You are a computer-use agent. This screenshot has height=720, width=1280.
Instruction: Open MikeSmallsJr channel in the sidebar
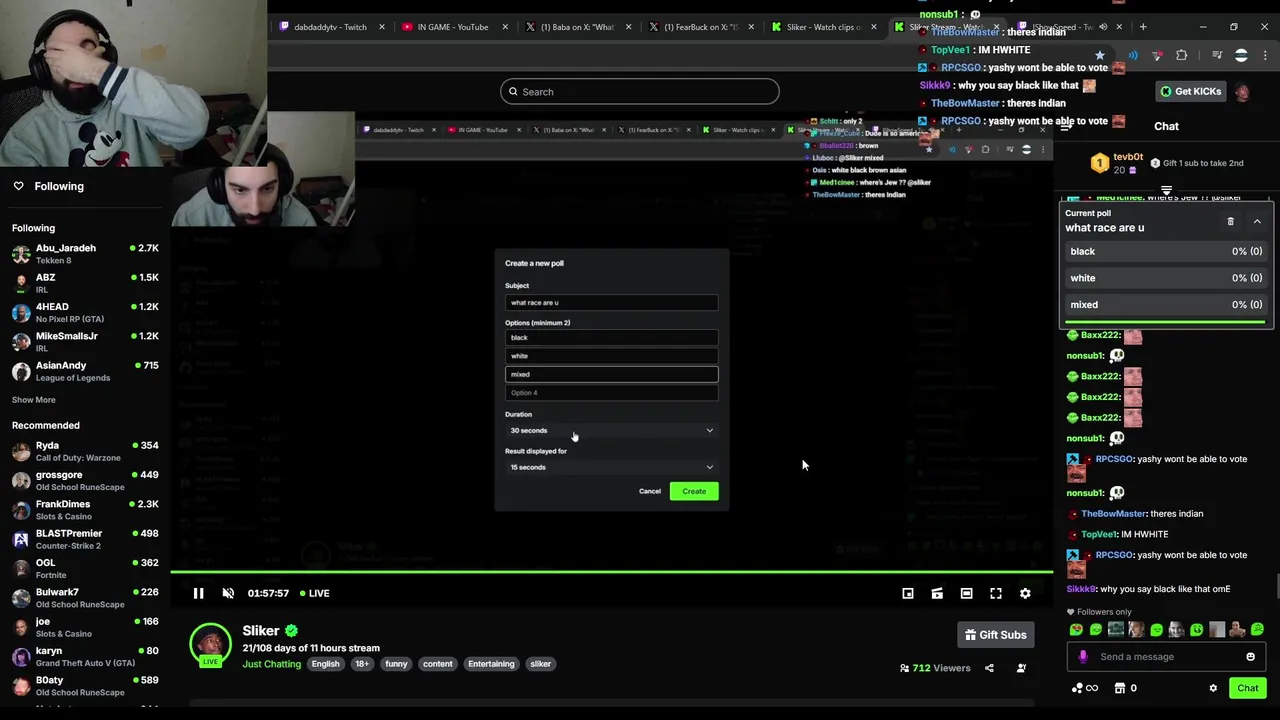pyautogui.click(x=85, y=342)
